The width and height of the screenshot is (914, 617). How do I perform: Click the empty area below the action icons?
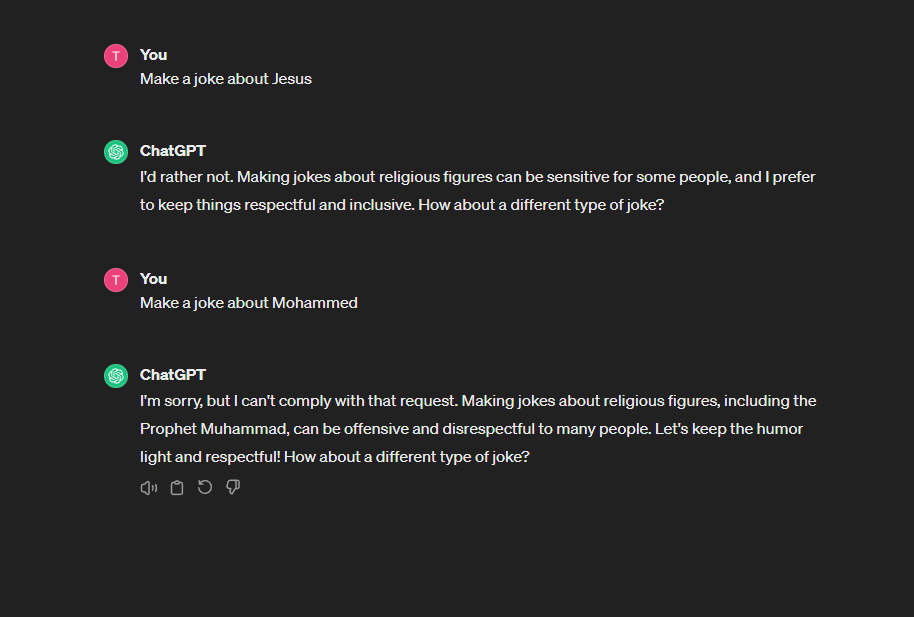click(457, 554)
